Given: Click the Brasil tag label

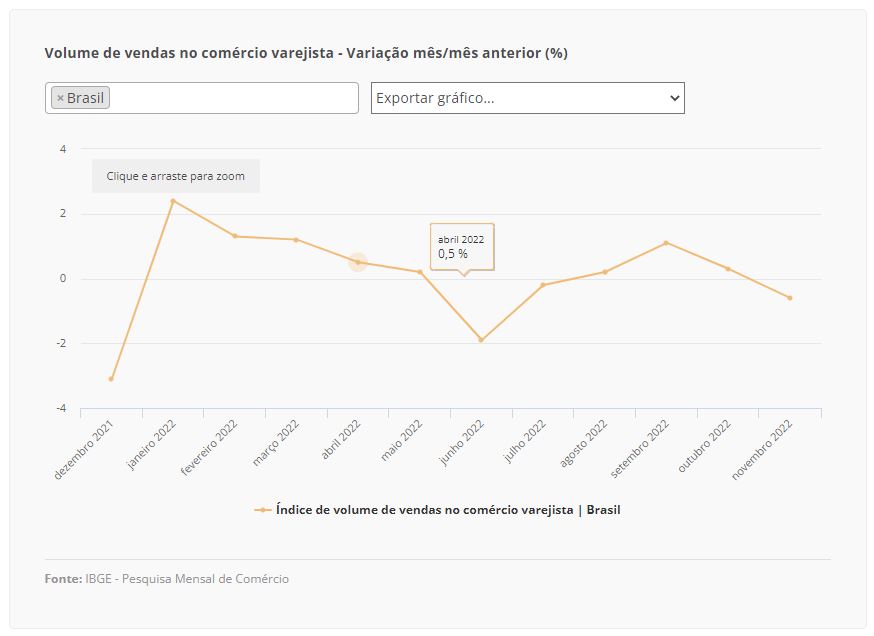Looking at the screenshot, I should [85, 98].
